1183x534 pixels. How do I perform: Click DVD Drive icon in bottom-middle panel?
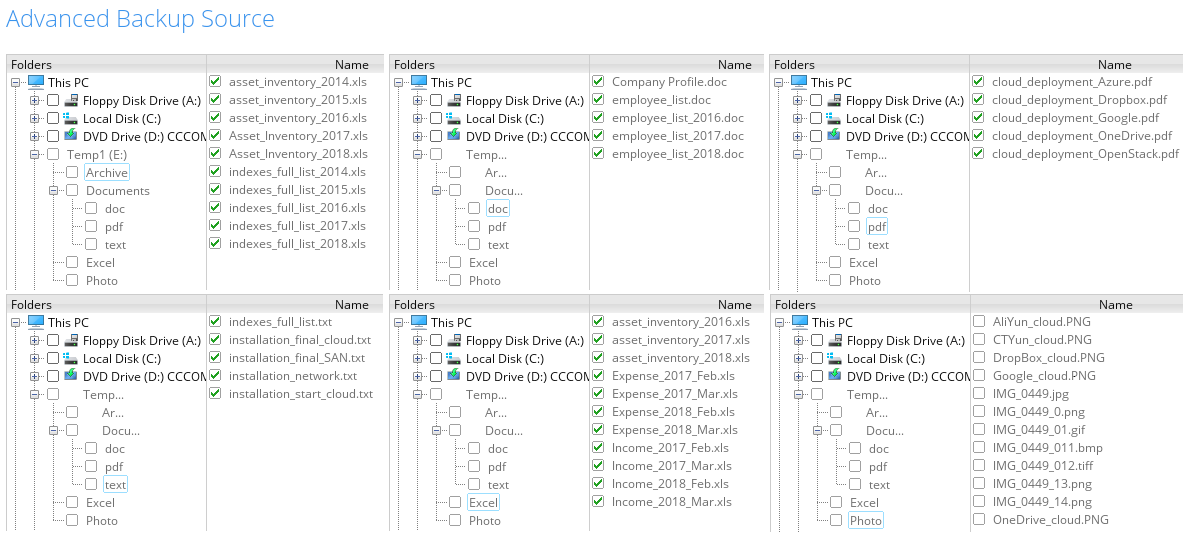pos(454,376)
